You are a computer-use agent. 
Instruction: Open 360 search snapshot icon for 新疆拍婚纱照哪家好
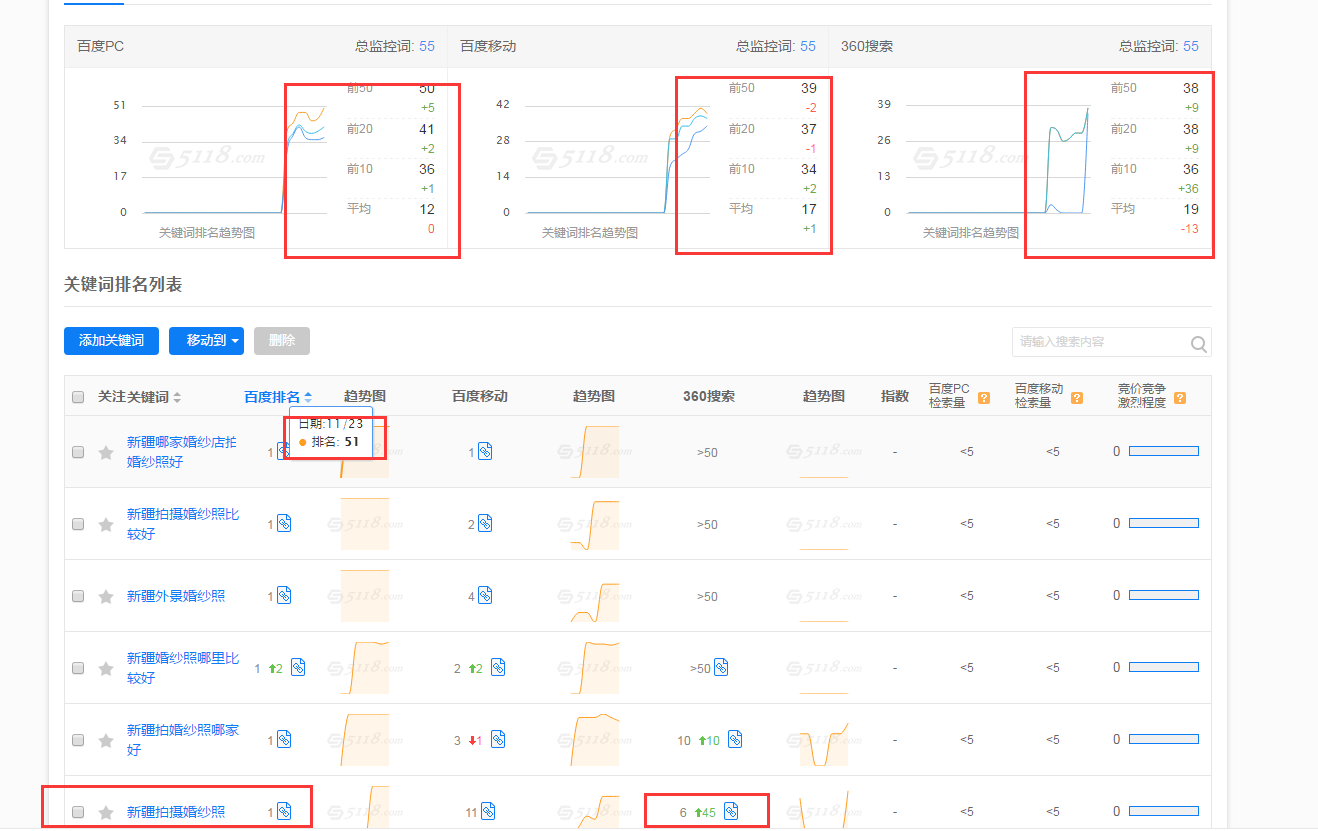coord(735,740)
